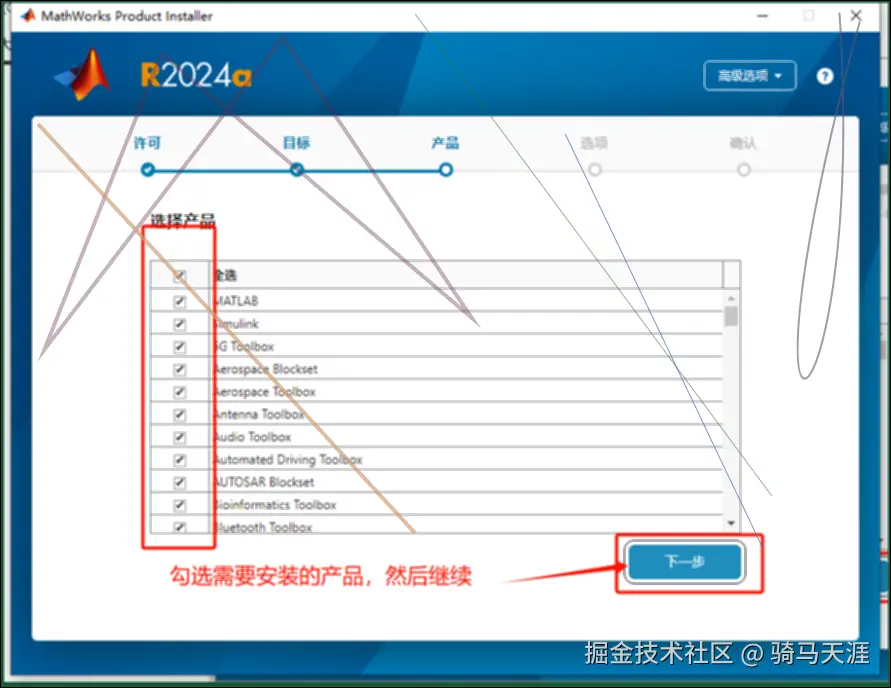Click the R2024a release label
Screen dimensions: 891x688
click(196, 75)
